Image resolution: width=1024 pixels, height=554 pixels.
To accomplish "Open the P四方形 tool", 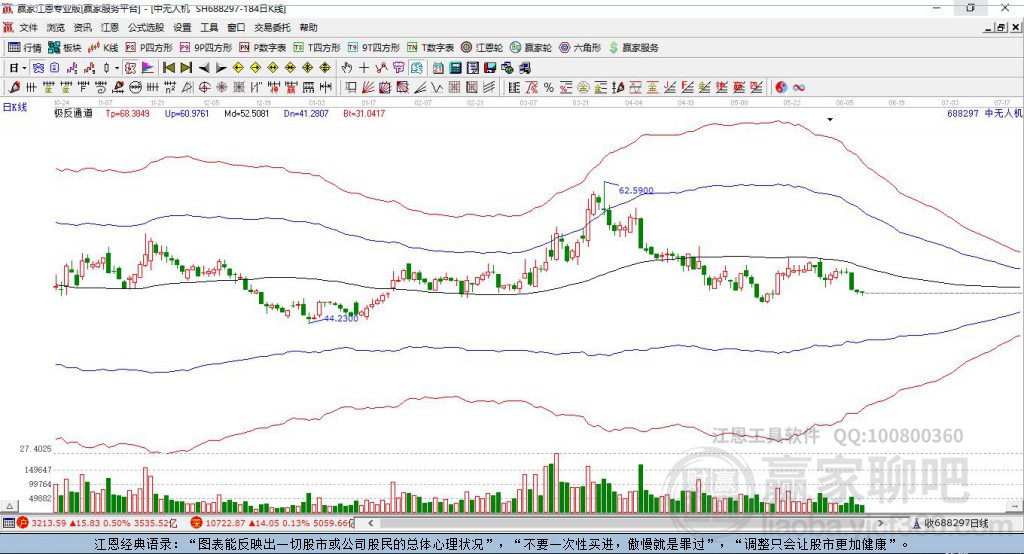I will pos(149,48).
